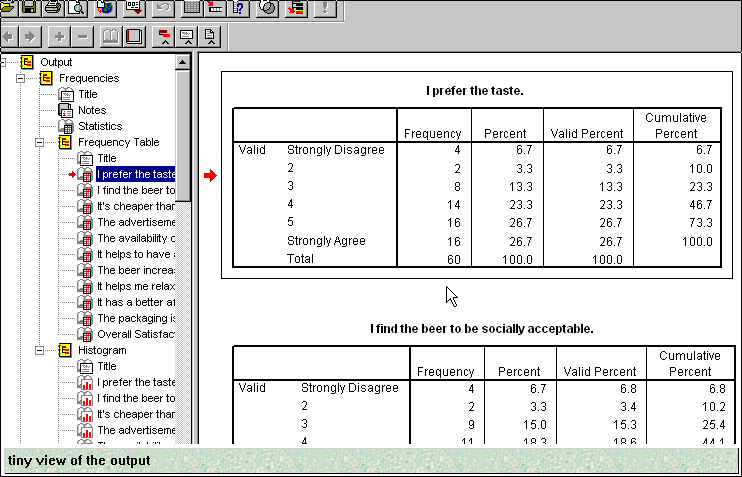Click the Hide closed-book toolbar icon
The image size is (742, 477).
(x=133, y=37)
